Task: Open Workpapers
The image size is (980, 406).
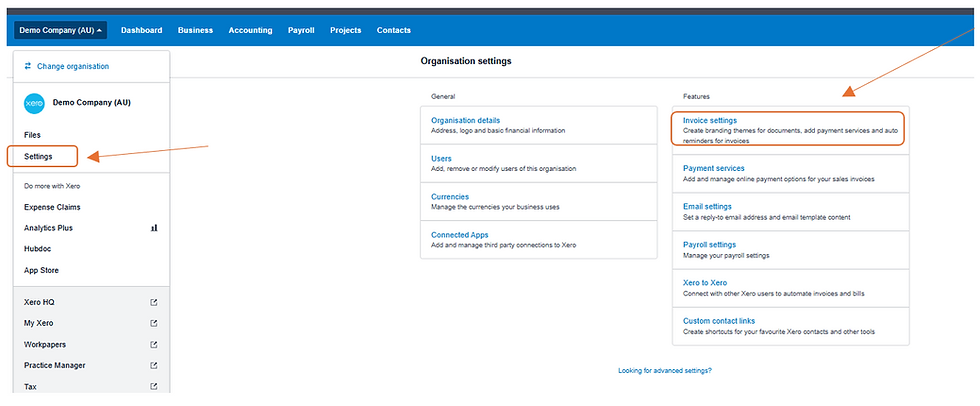Action: point(45,344)
